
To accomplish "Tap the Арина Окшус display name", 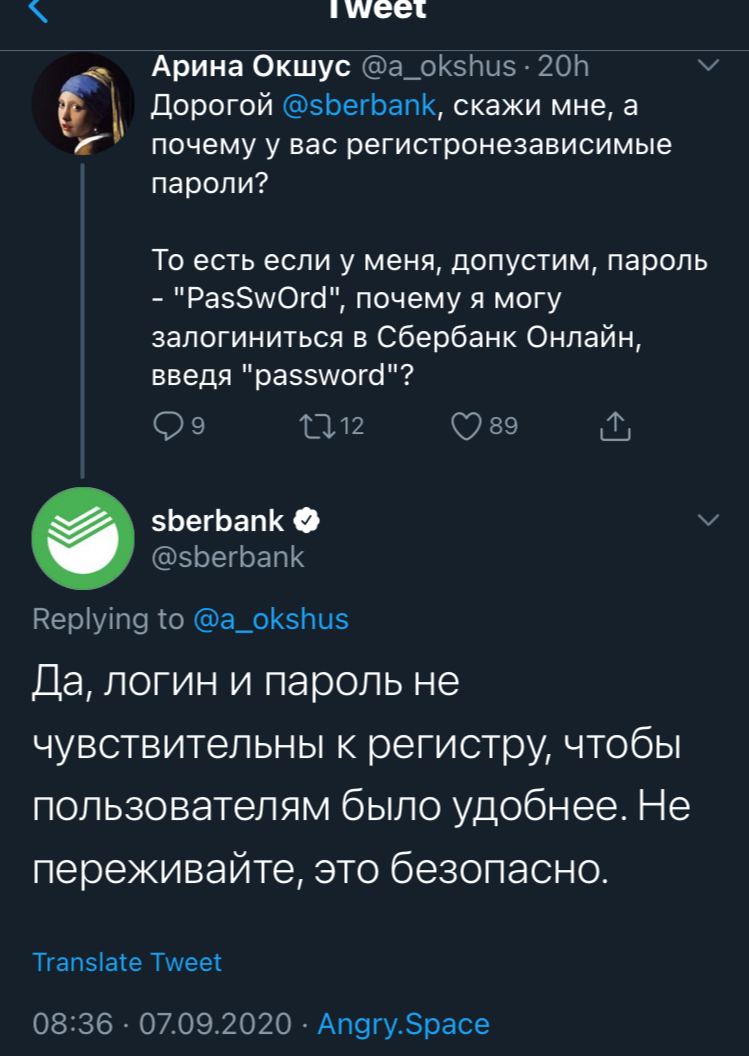I will coord(250,67).
